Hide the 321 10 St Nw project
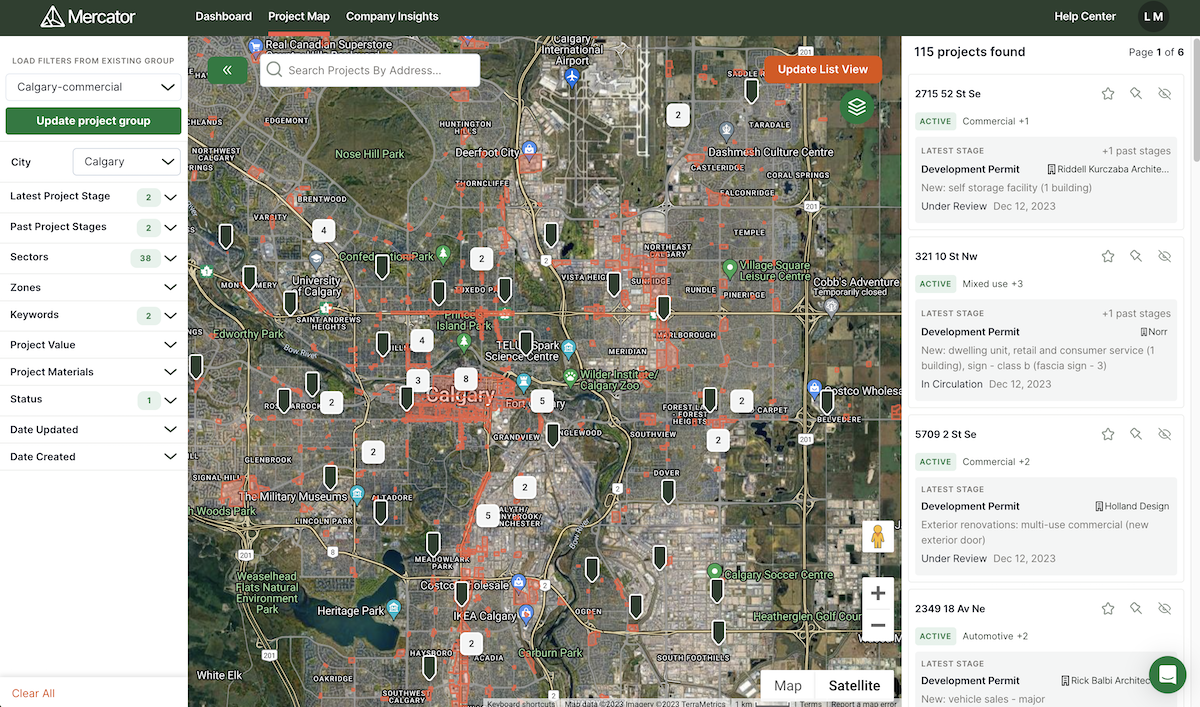The width and height of the screenshot is (1200, 707). 1164,257
